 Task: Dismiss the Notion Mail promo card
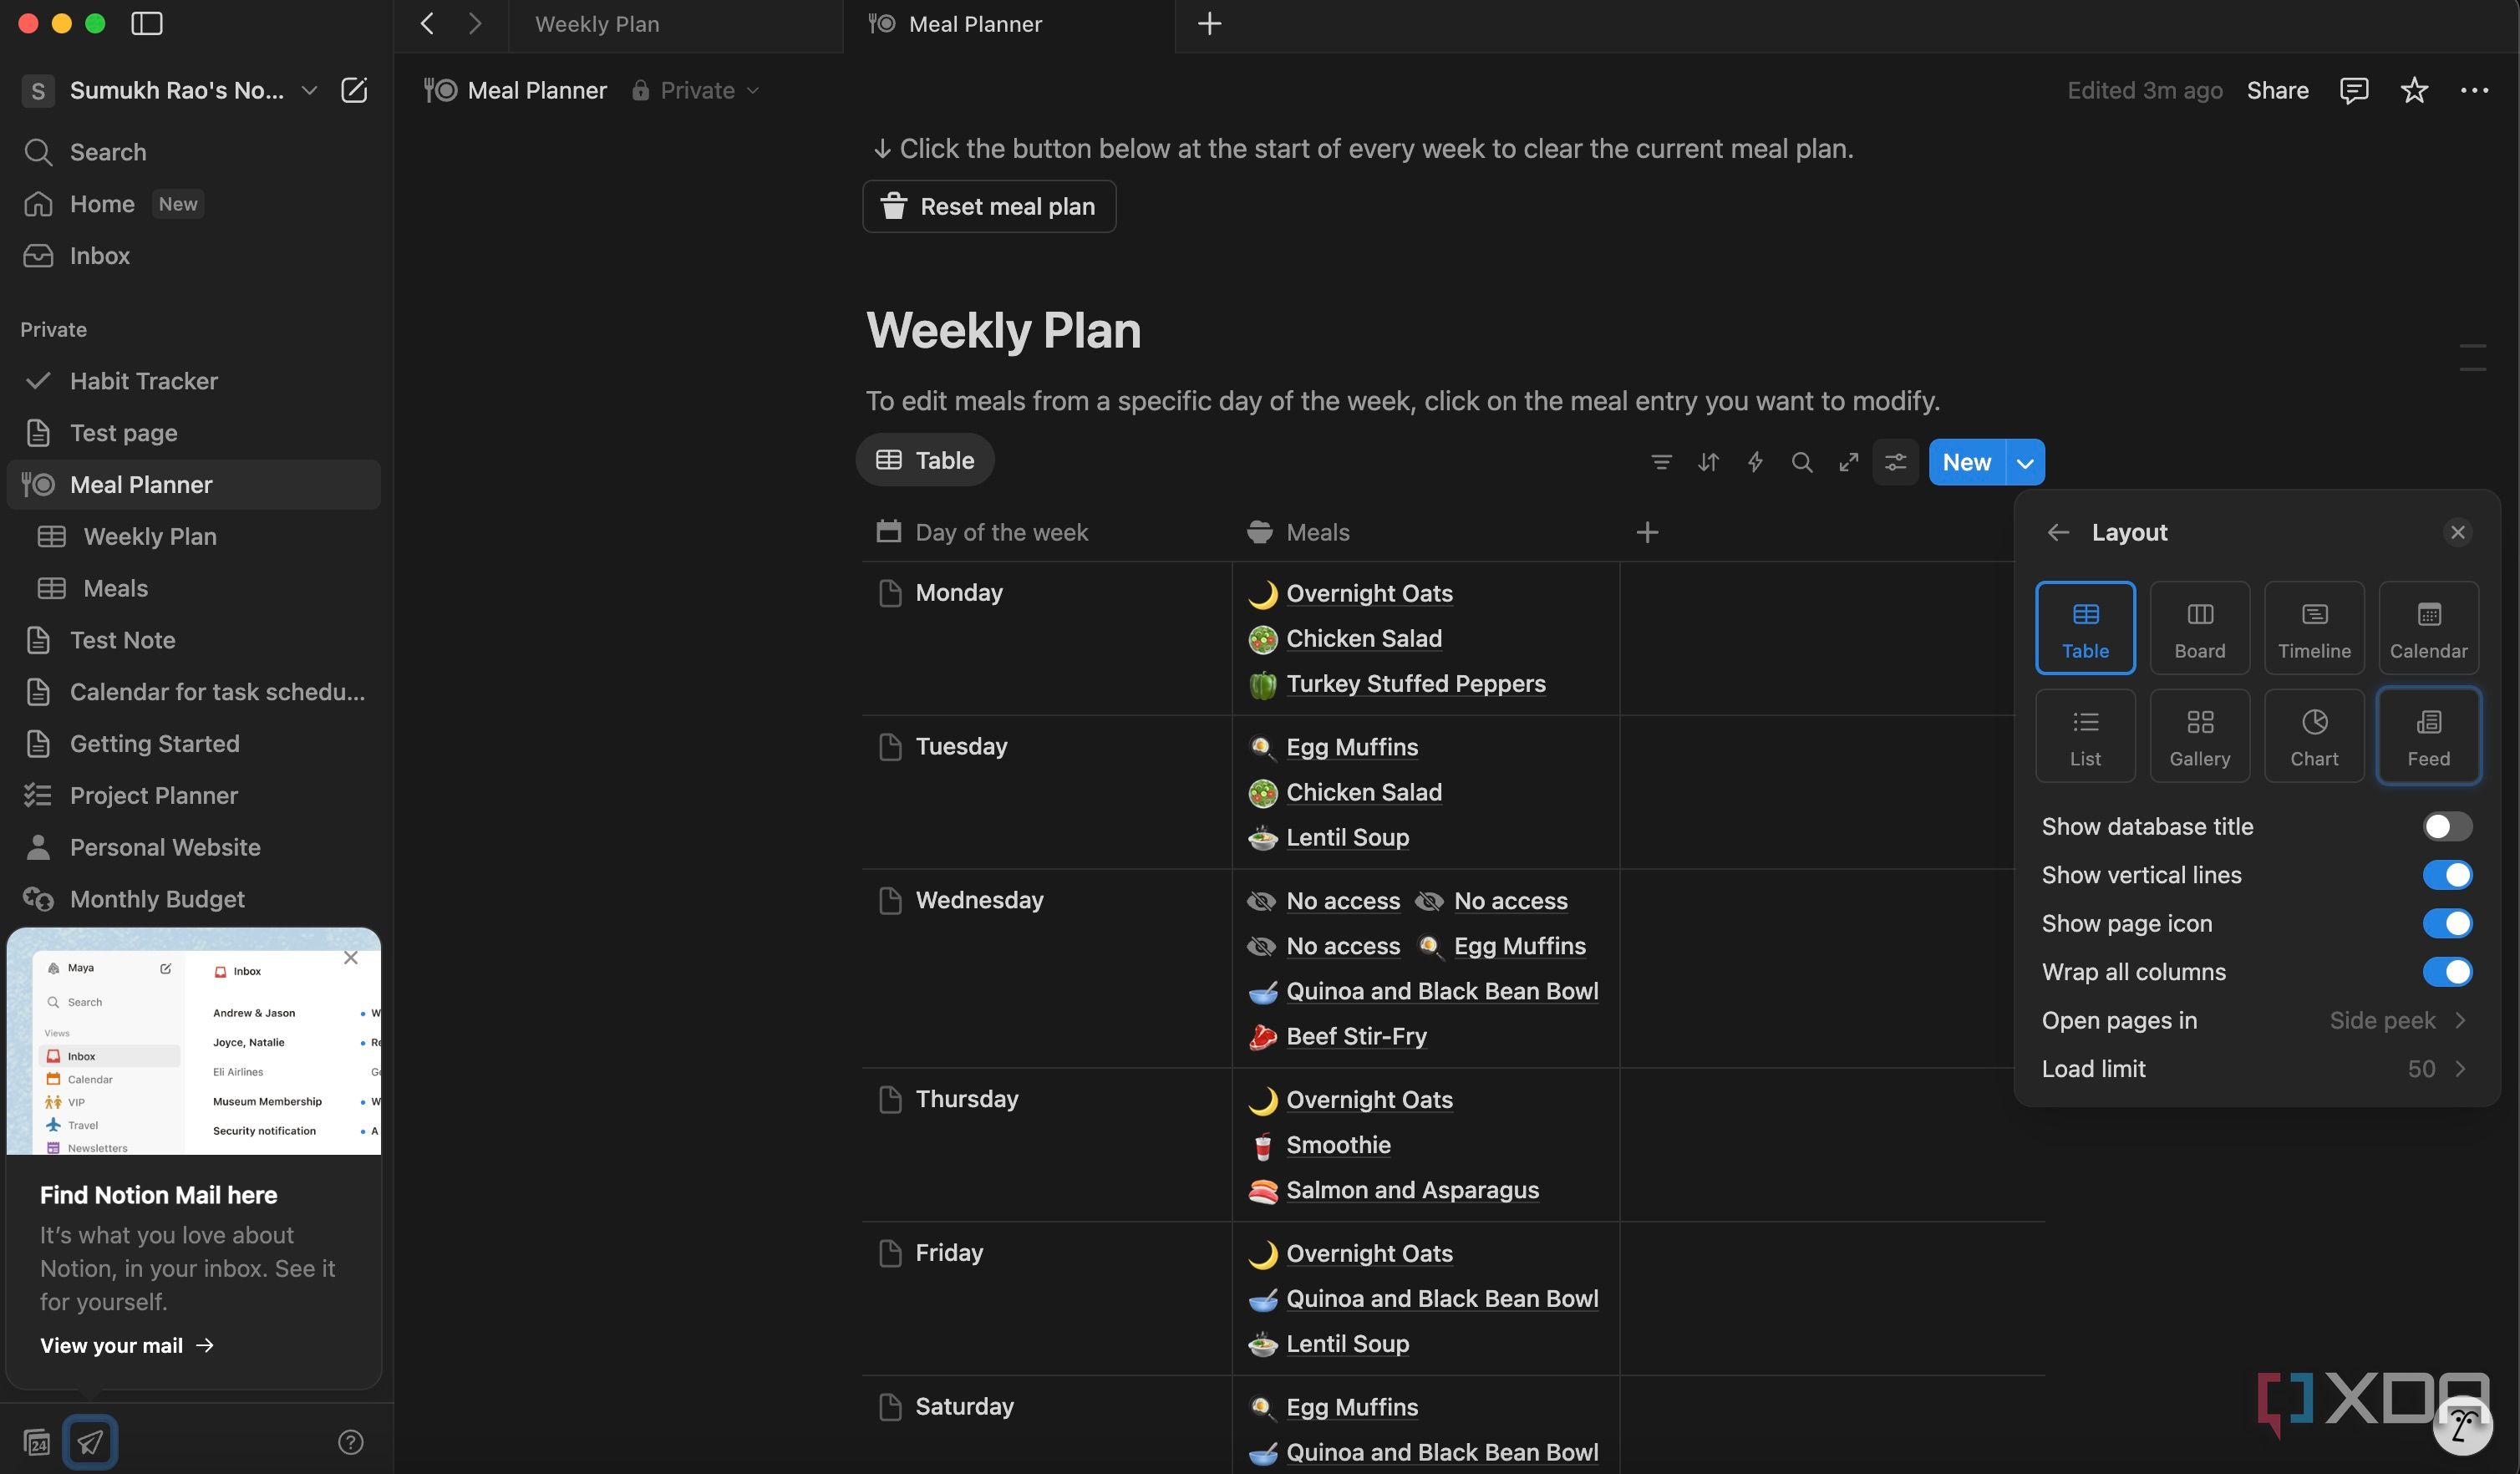coord(350,957)
